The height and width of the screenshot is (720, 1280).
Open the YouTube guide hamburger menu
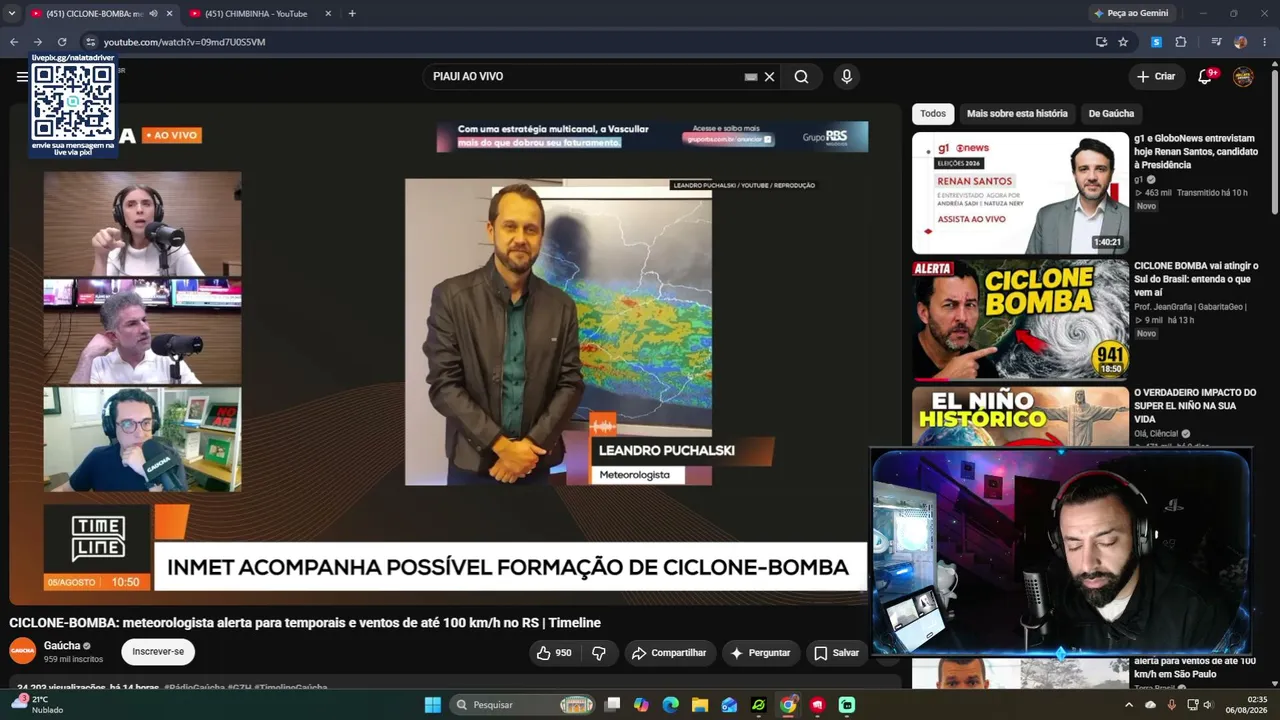pyautogui.click(x=22, y=76)
